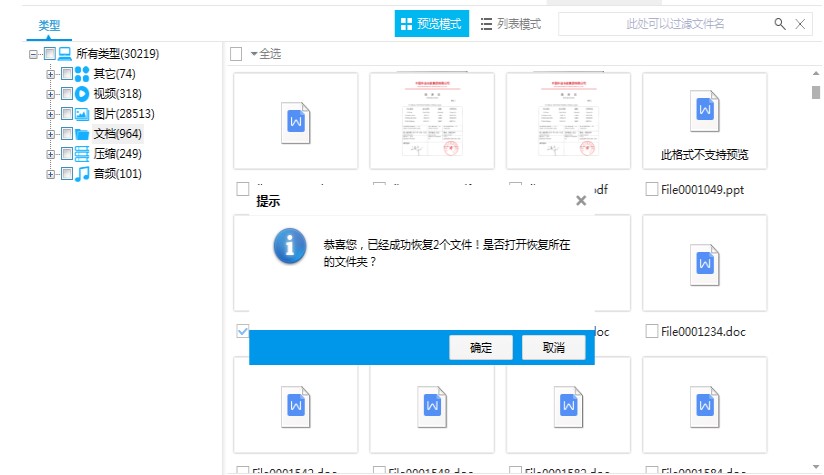Click the compressed files archive icon

point(82,154)
